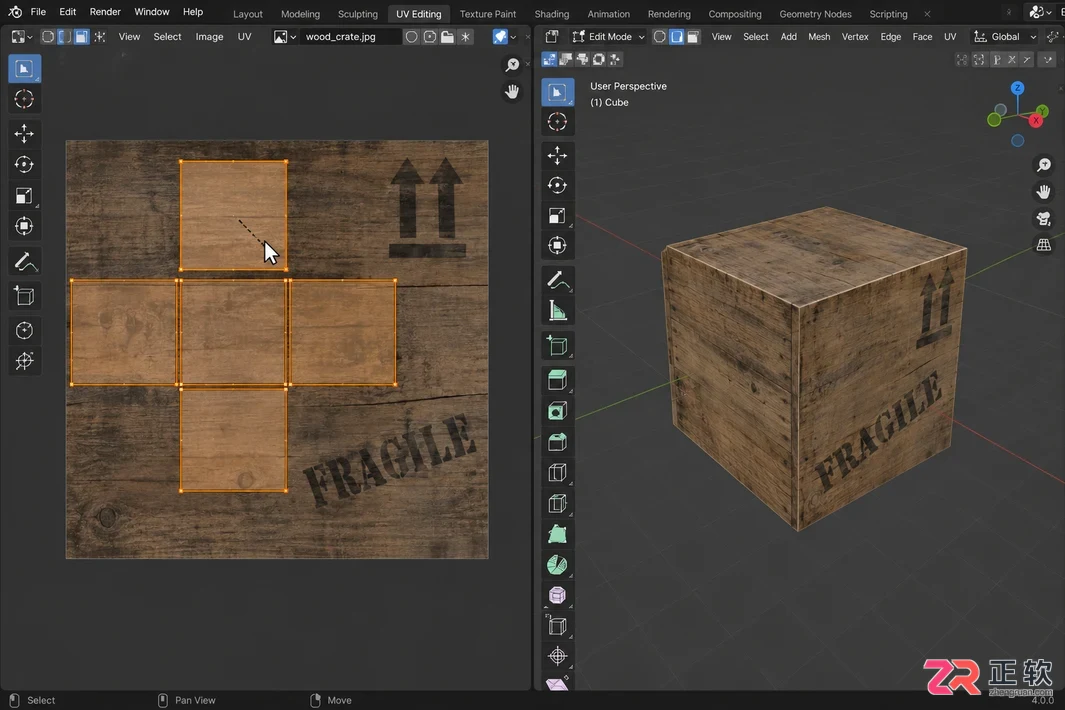This screenshot has height=710, width=1065.
Task: Select the Bevel tool
Action: (558, 442)
